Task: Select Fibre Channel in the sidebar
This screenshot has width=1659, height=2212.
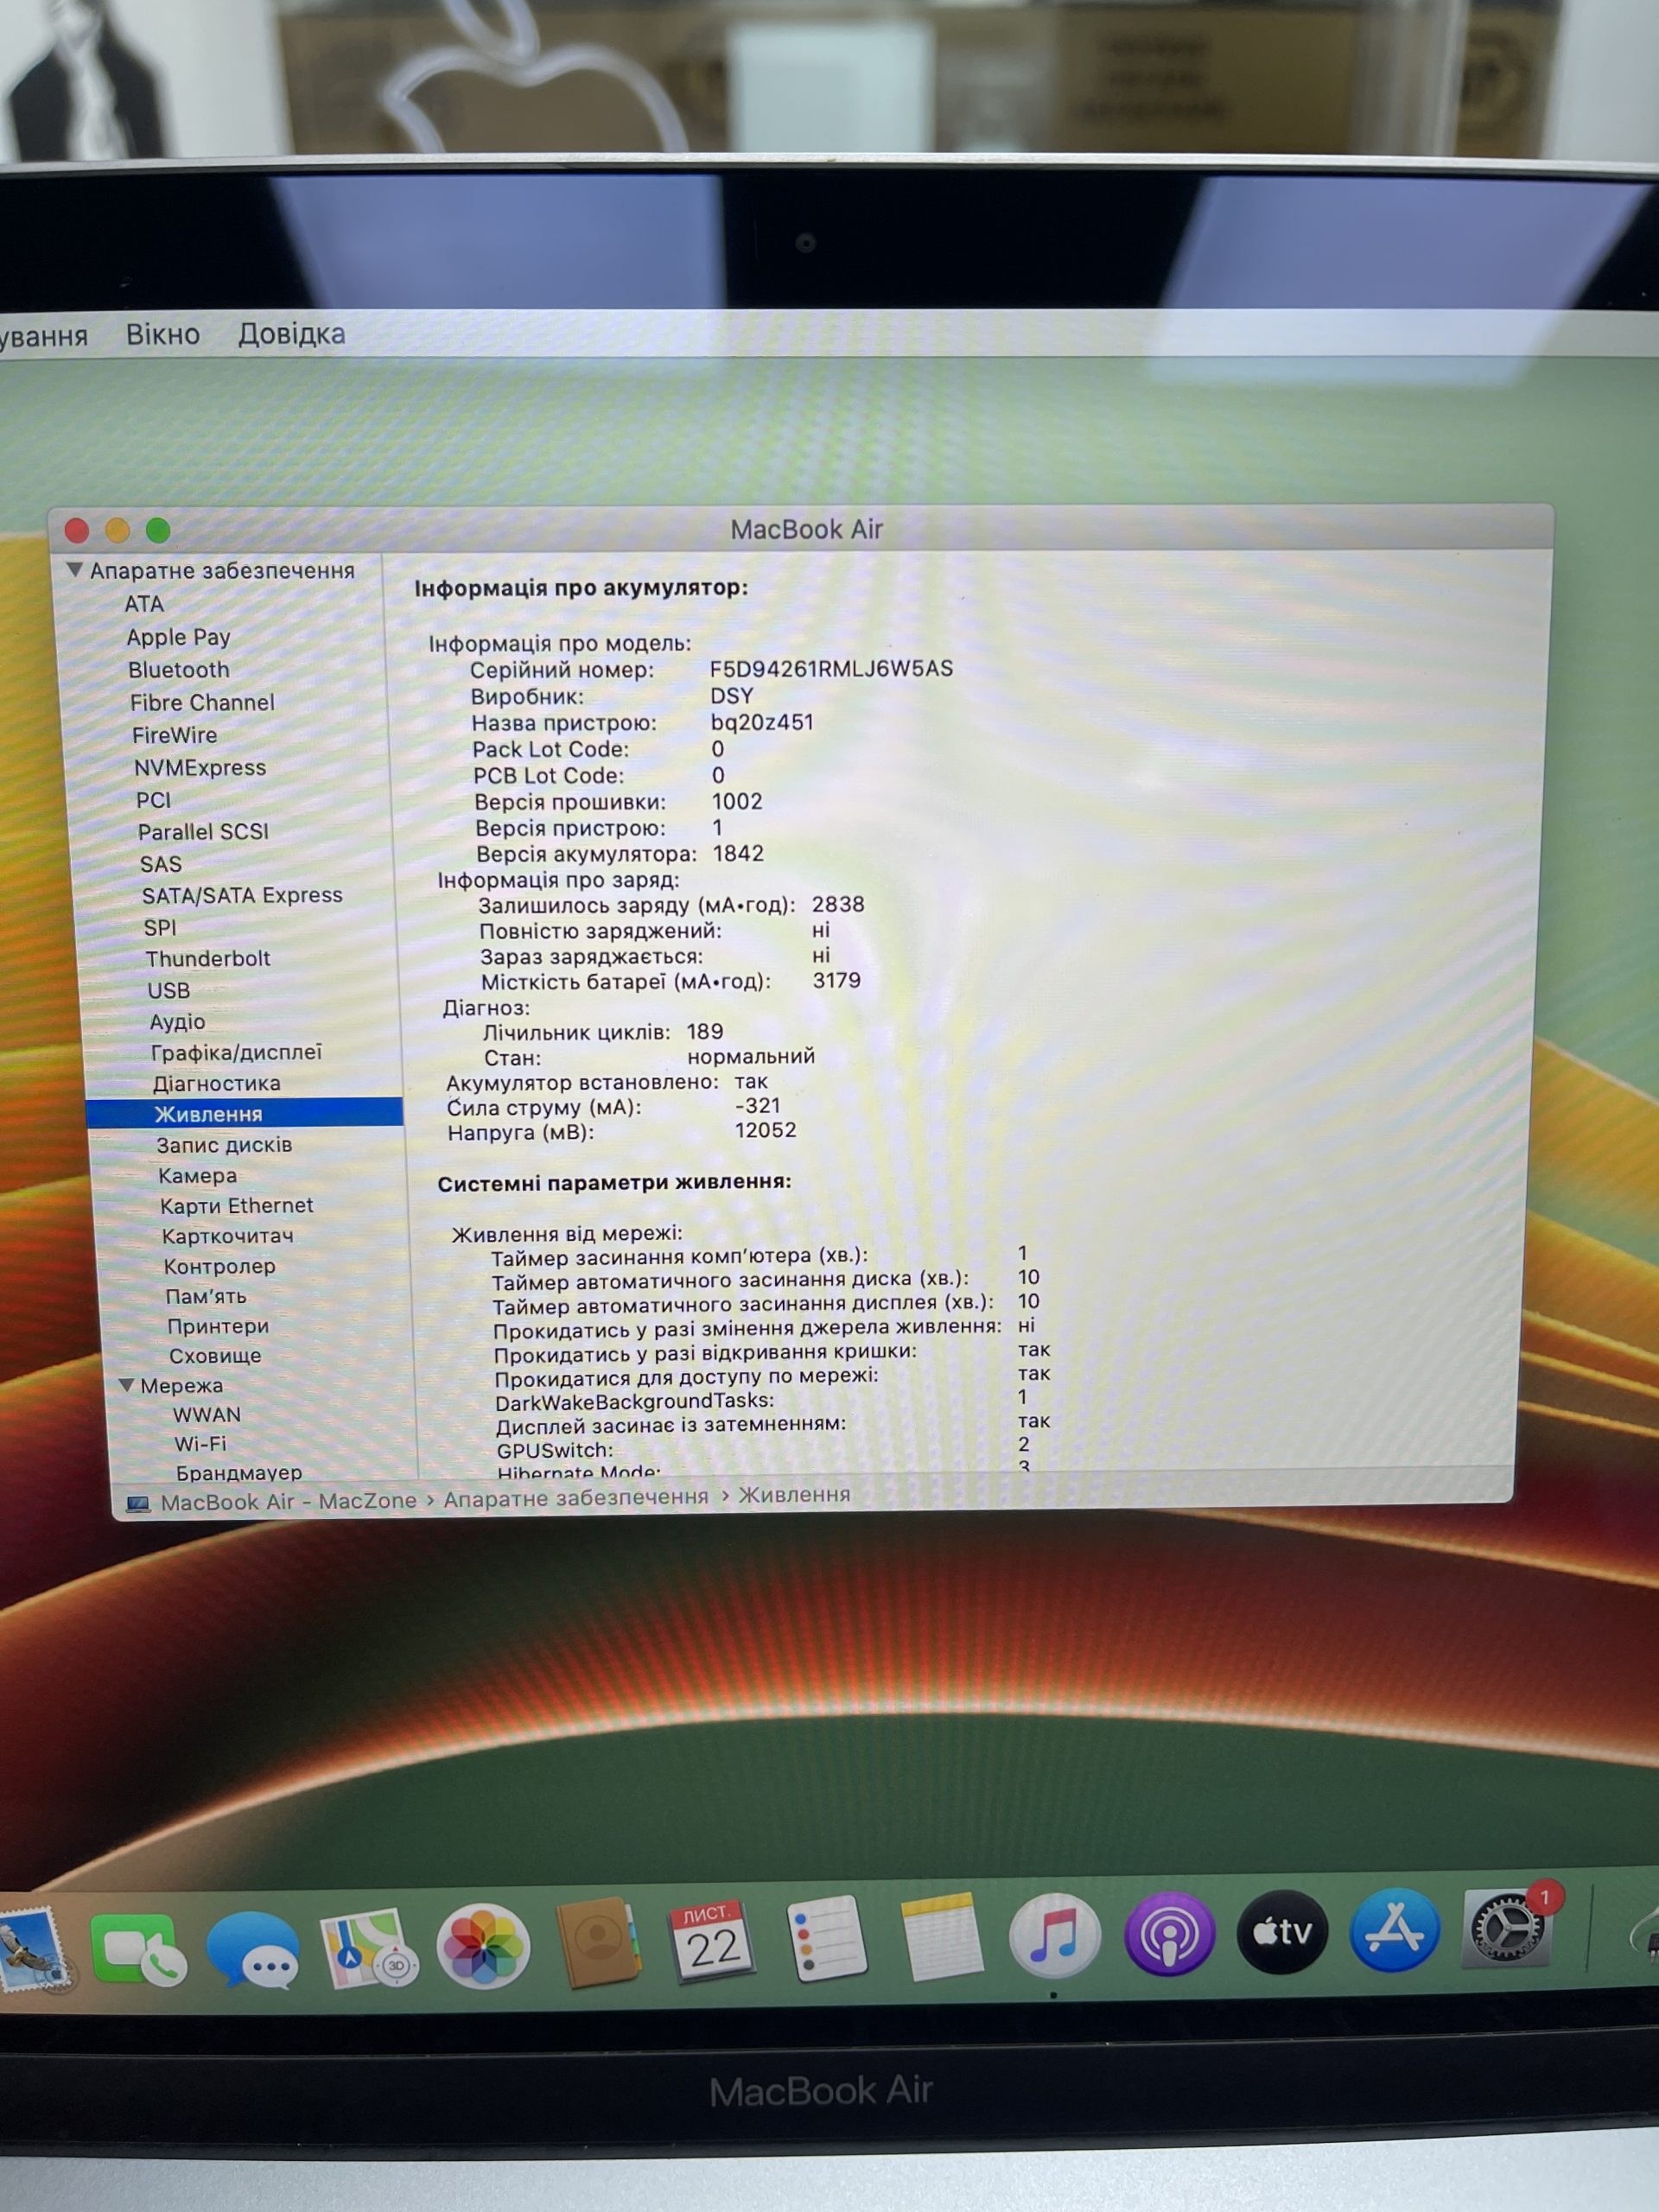Action: (x=202, y=703)
